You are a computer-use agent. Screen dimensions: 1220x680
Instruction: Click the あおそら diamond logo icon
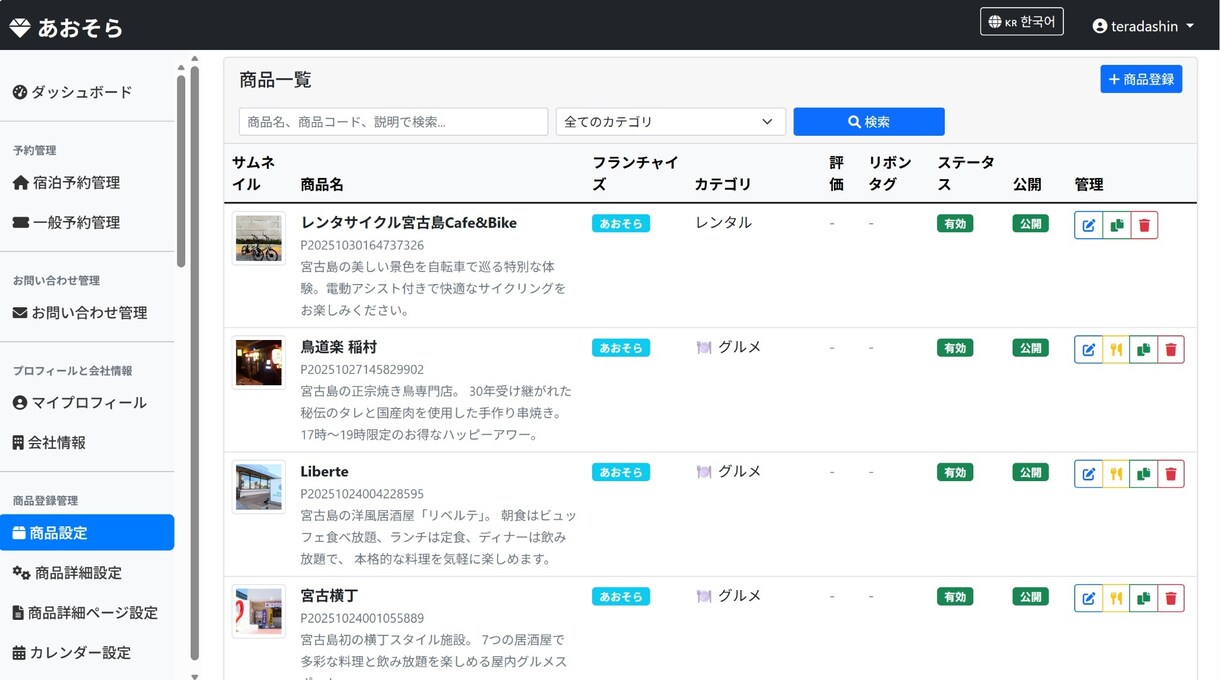click(x=20, y=27)
